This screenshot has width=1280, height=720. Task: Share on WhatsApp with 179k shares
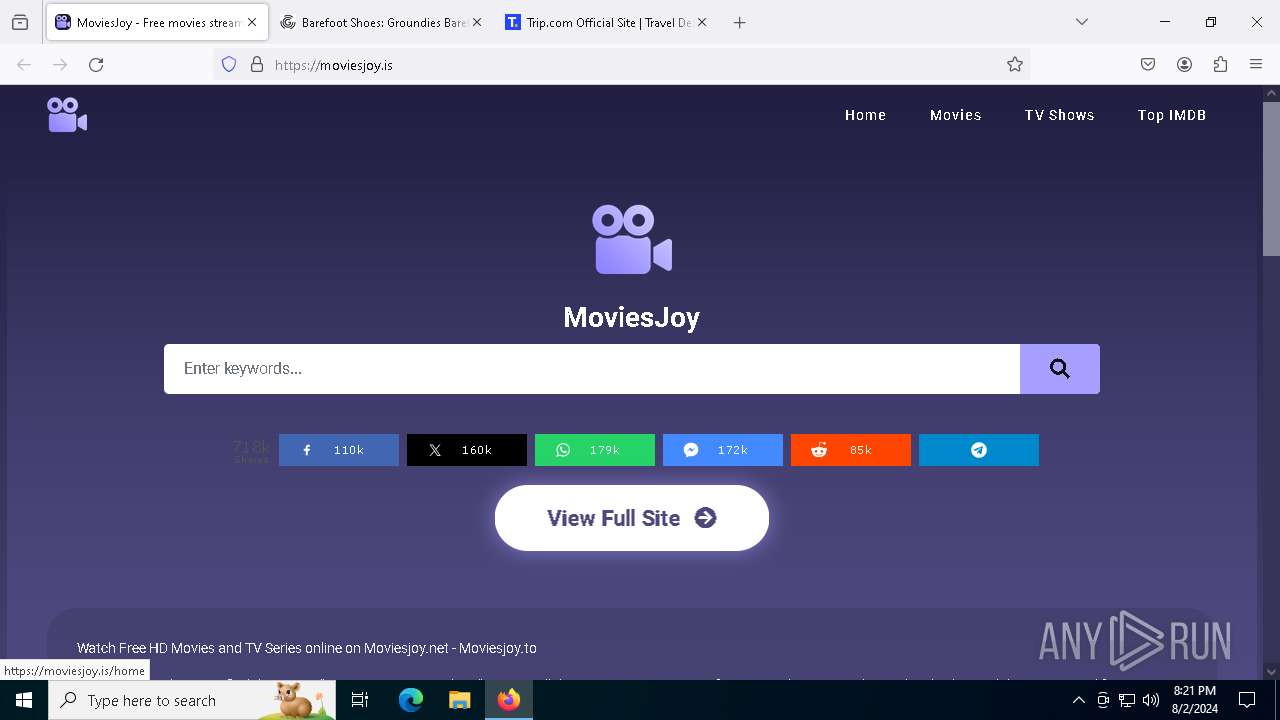pos(595,450)
